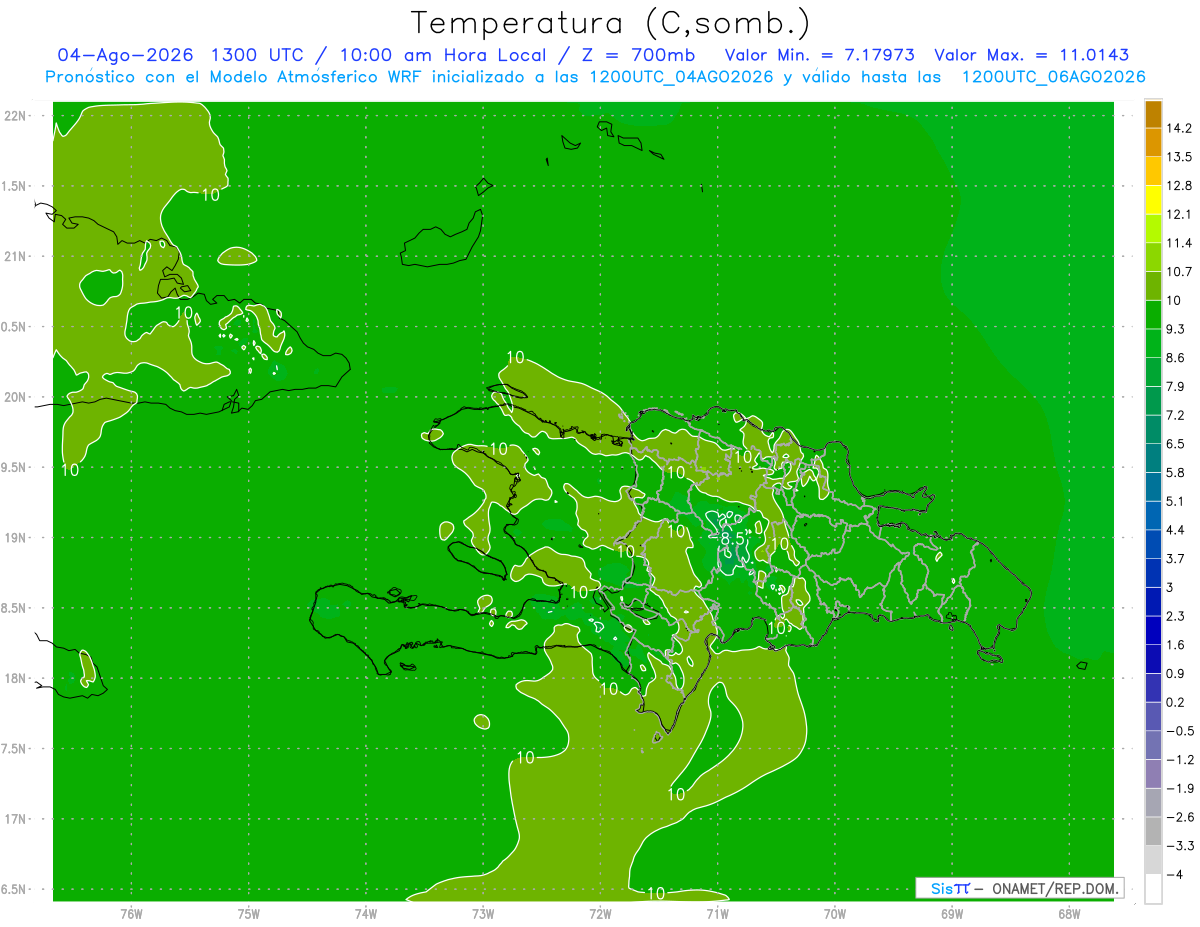Click the 18N latitude label
The image size is (1200, 927).
point(14,678)
